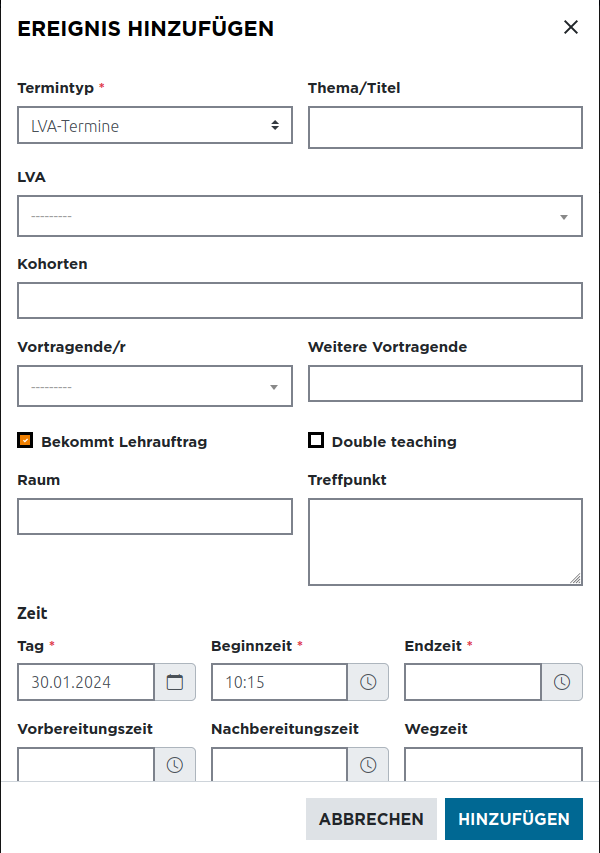Enable the Double teaching checkbox
This screenshot has height=853, width=600.
pos(316,440)
